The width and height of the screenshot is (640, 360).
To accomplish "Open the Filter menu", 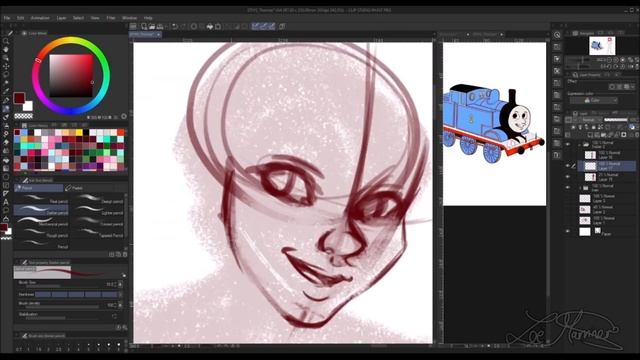I will [x=111, y=18].
